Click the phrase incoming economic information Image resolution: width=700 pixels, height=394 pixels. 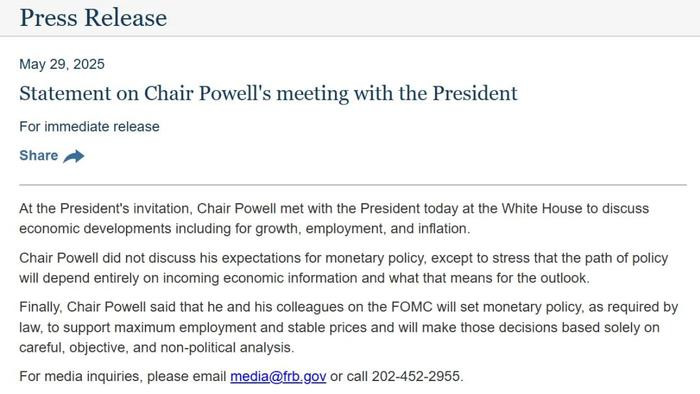pos(260,278)
